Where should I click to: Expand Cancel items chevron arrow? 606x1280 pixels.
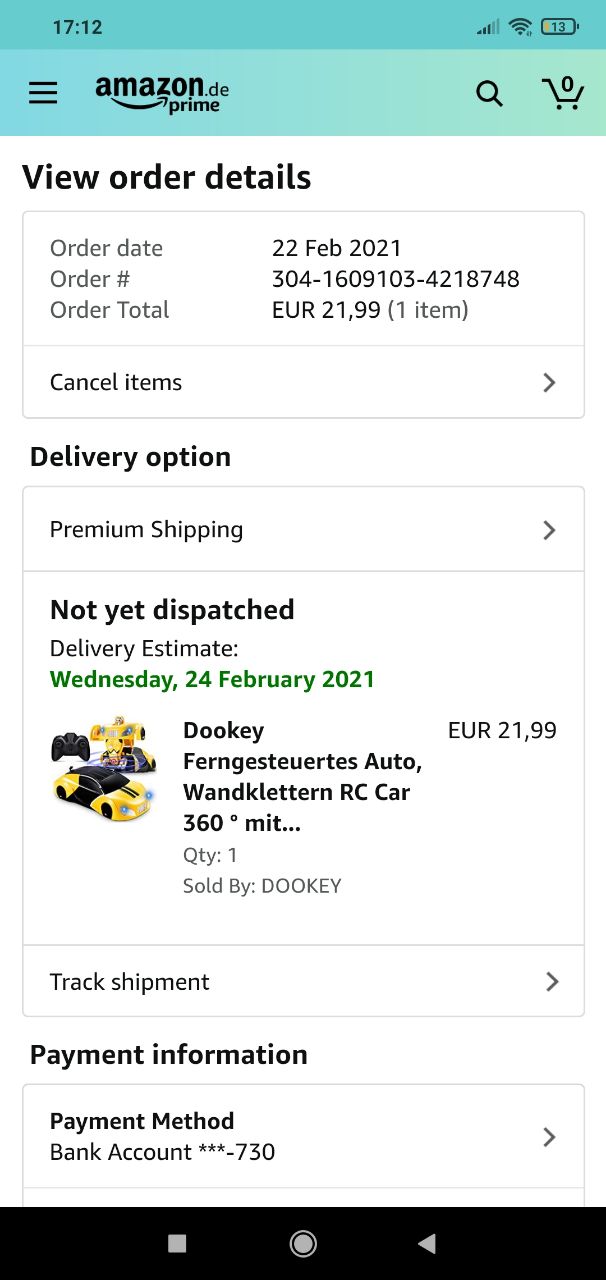tap(549, 382)
